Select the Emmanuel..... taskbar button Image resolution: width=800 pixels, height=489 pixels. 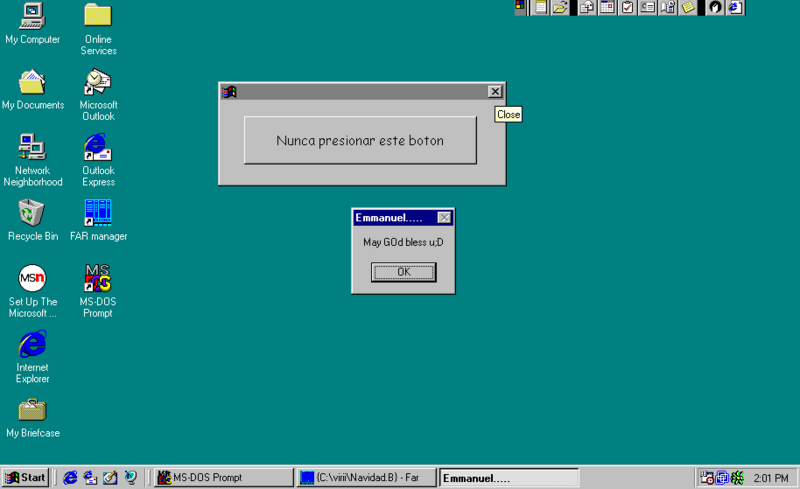click(509, 478)
